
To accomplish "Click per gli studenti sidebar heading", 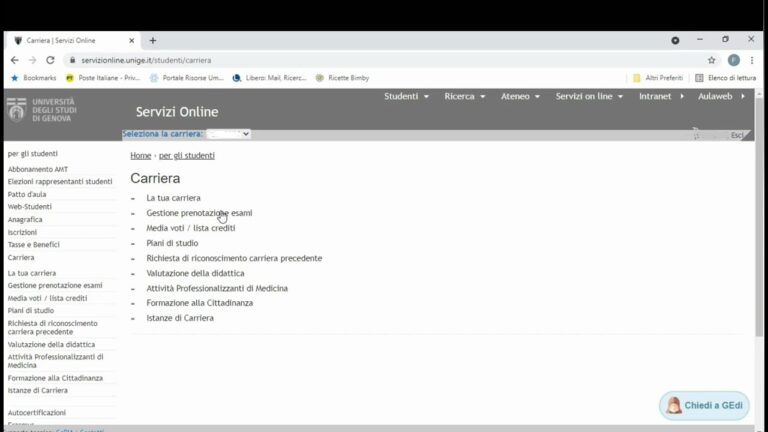I will click(33, 153).
